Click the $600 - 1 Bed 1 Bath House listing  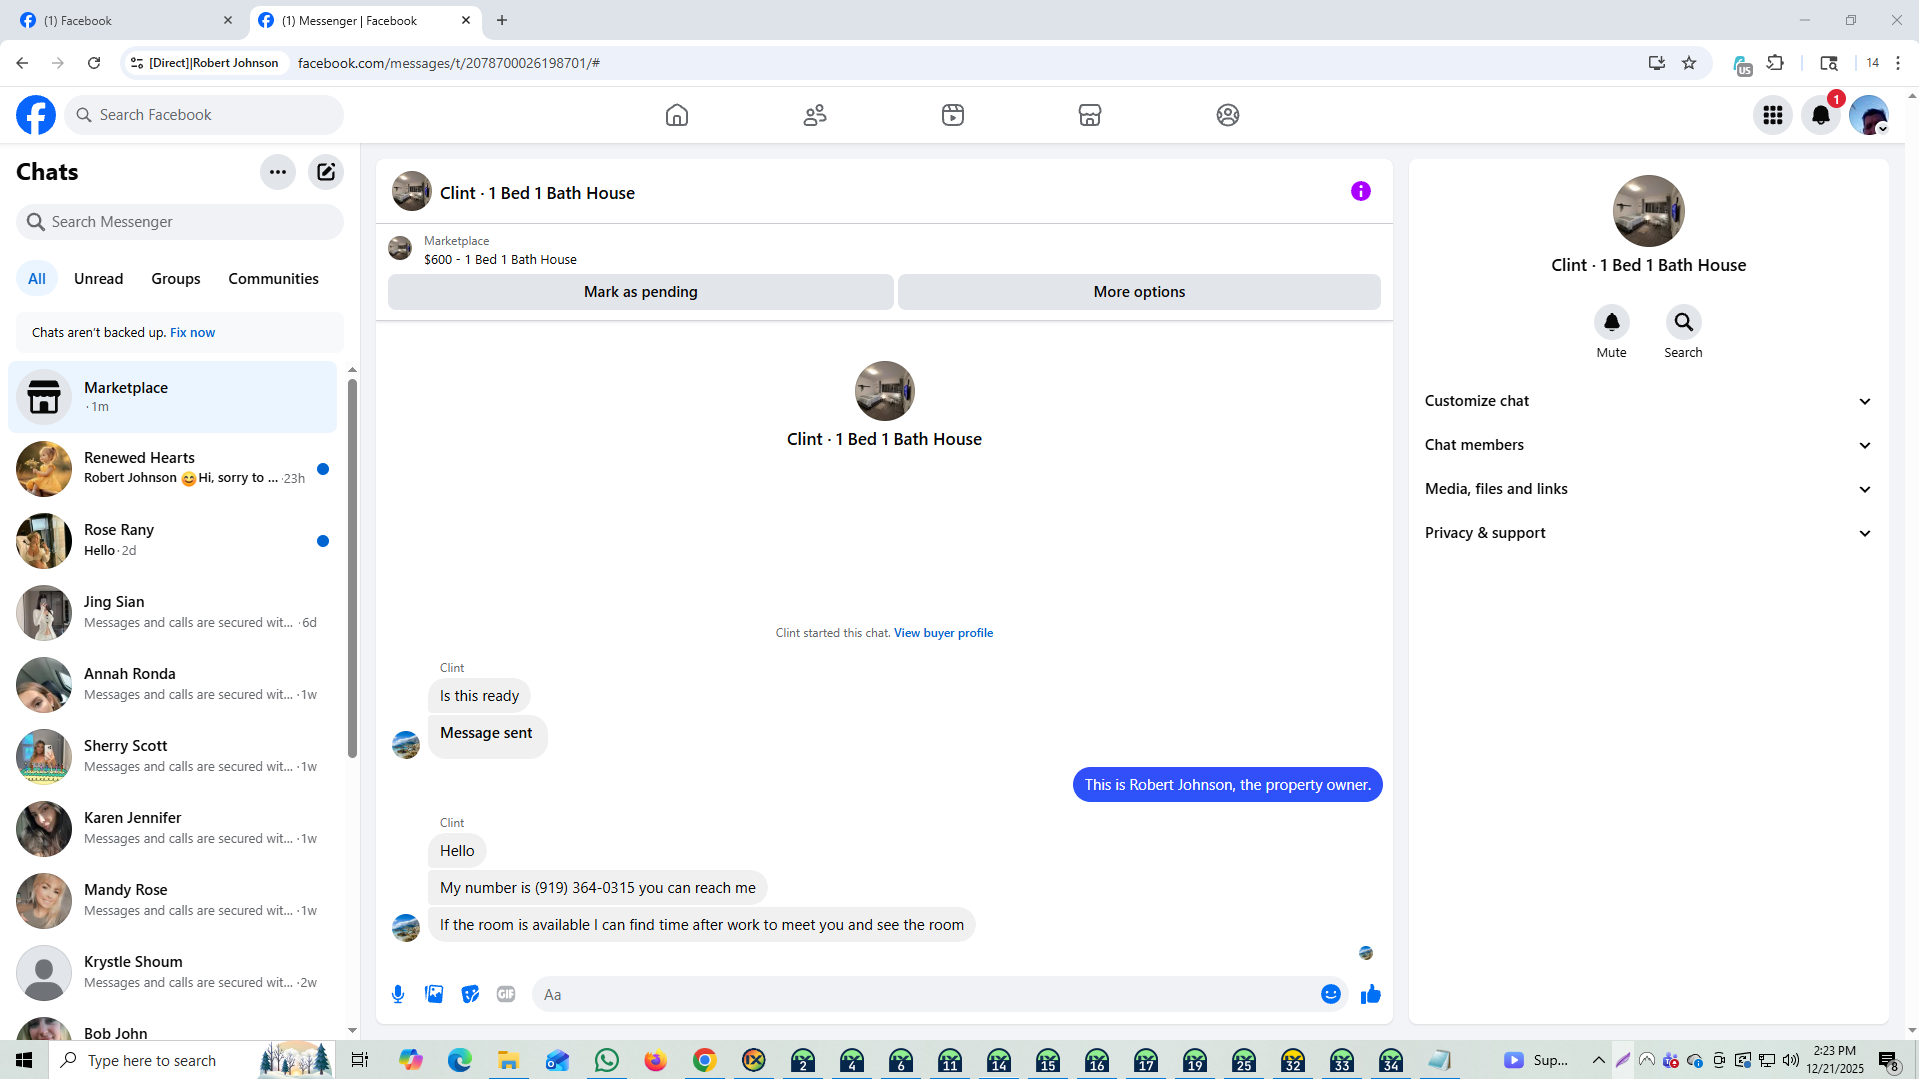point(500,260)
